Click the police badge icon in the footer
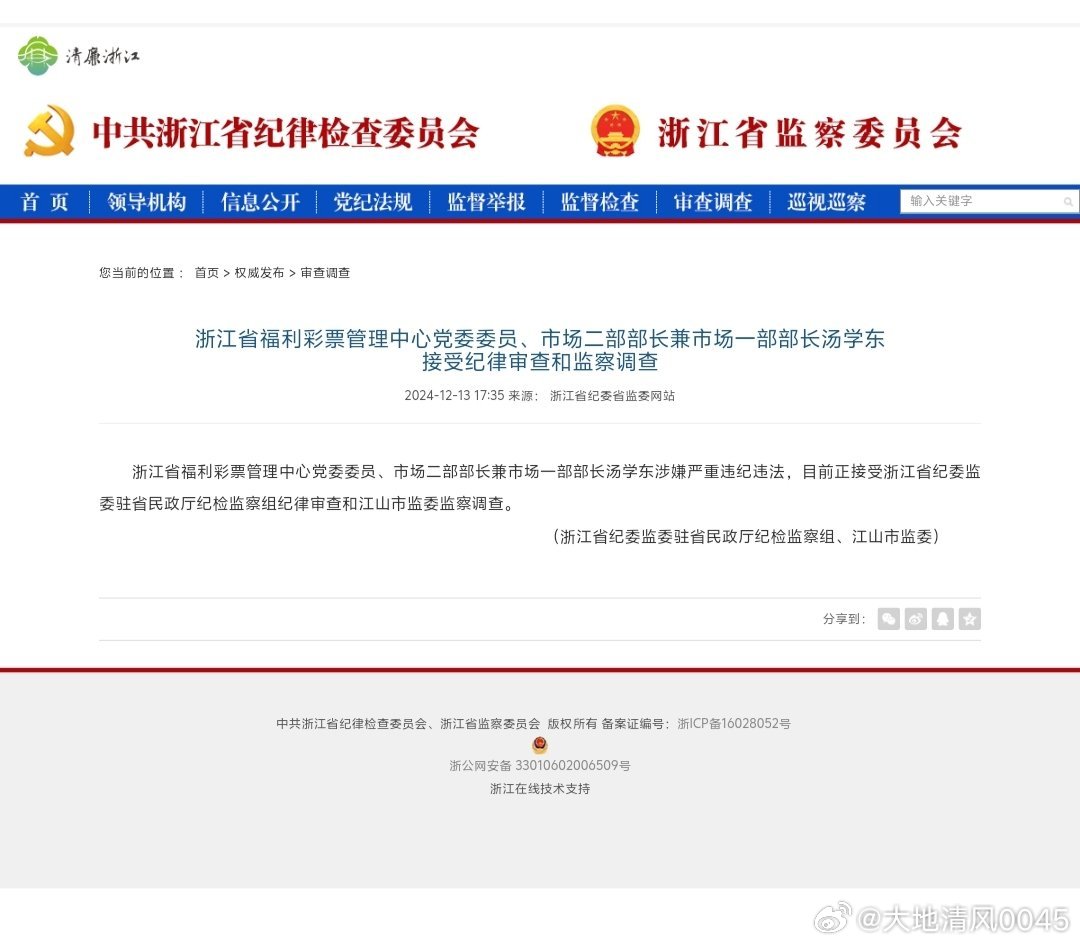 click(540, 744)
